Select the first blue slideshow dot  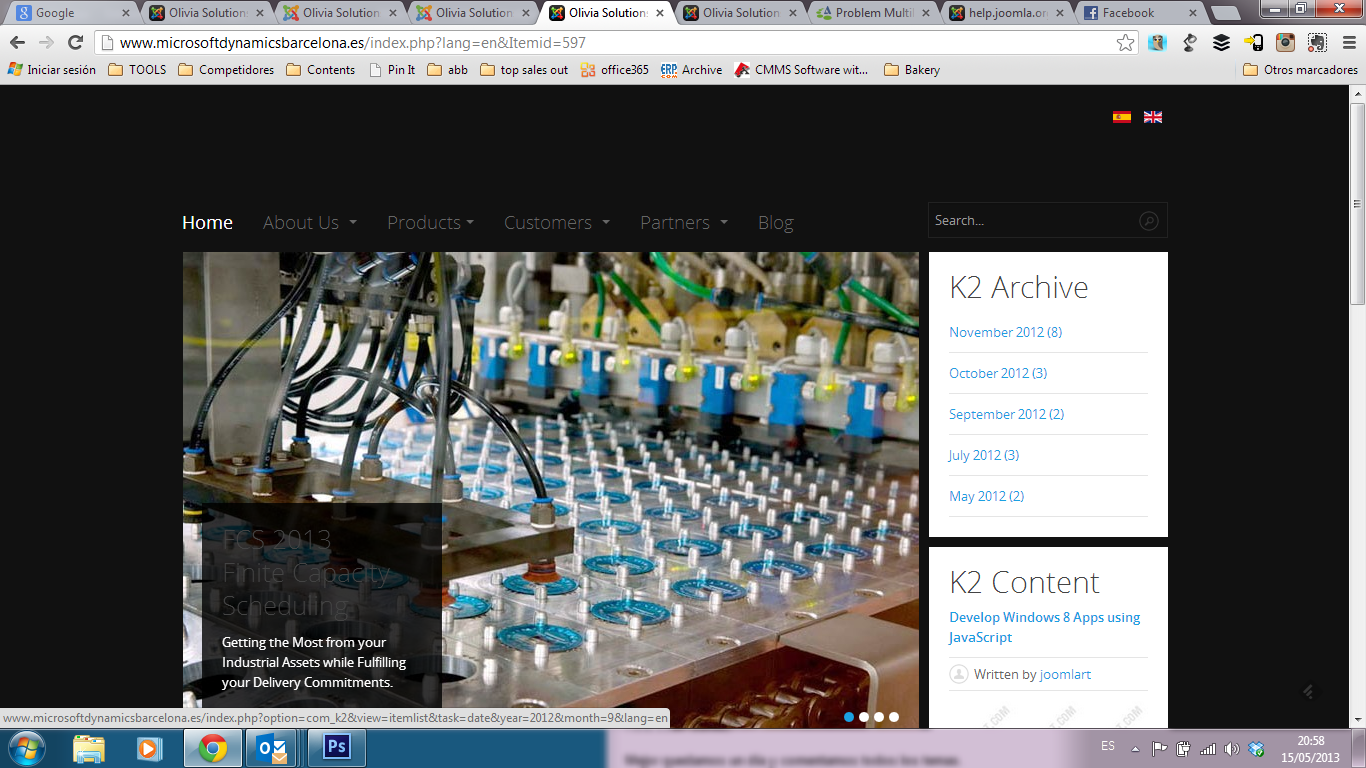pyautogui.click(x=849, y=717)
